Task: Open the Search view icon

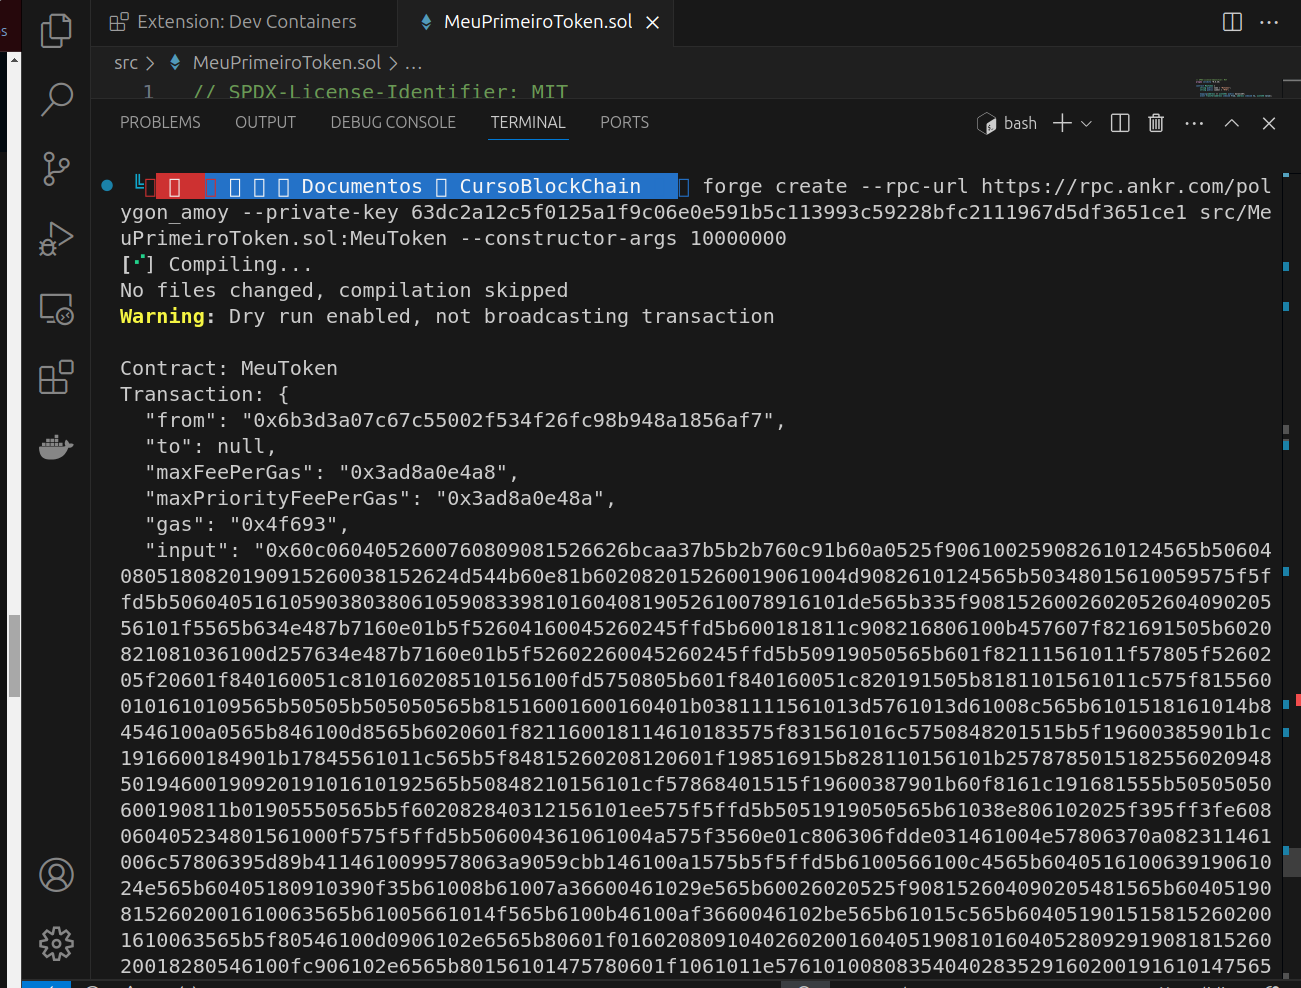Action: (x=56, y=98)
